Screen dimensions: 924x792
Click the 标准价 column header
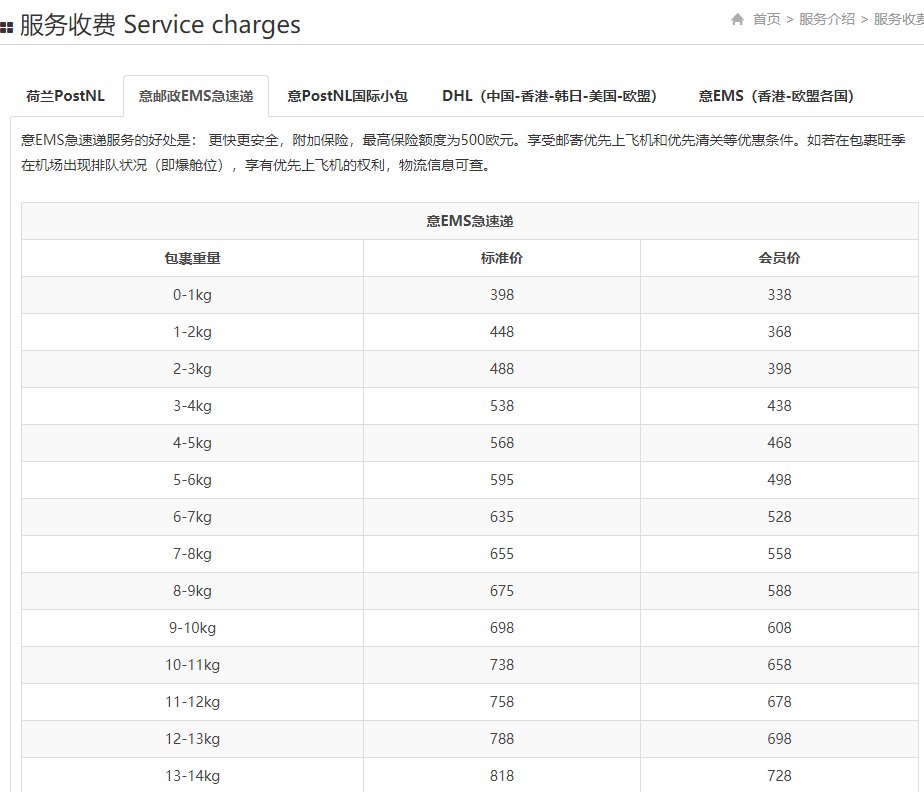(501, 258)
